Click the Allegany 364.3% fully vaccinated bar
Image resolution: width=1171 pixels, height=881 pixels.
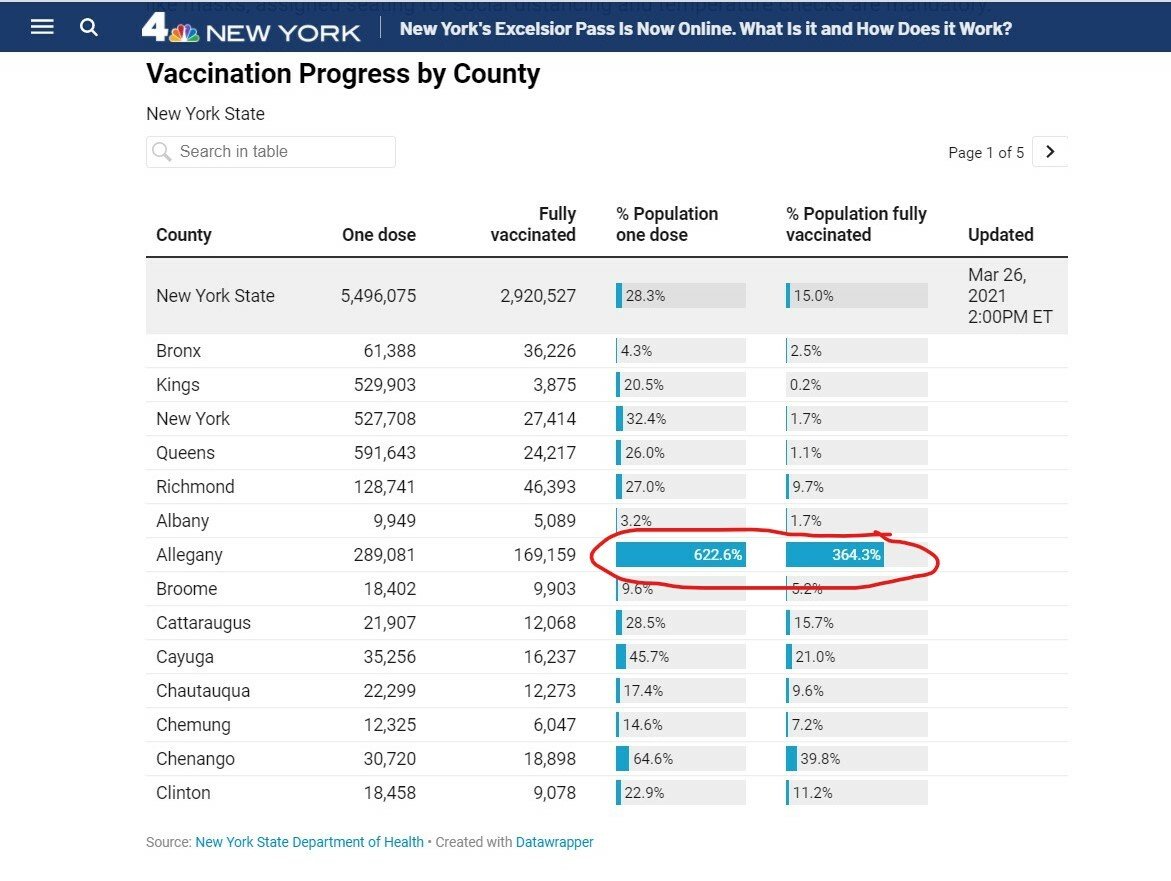835,555
